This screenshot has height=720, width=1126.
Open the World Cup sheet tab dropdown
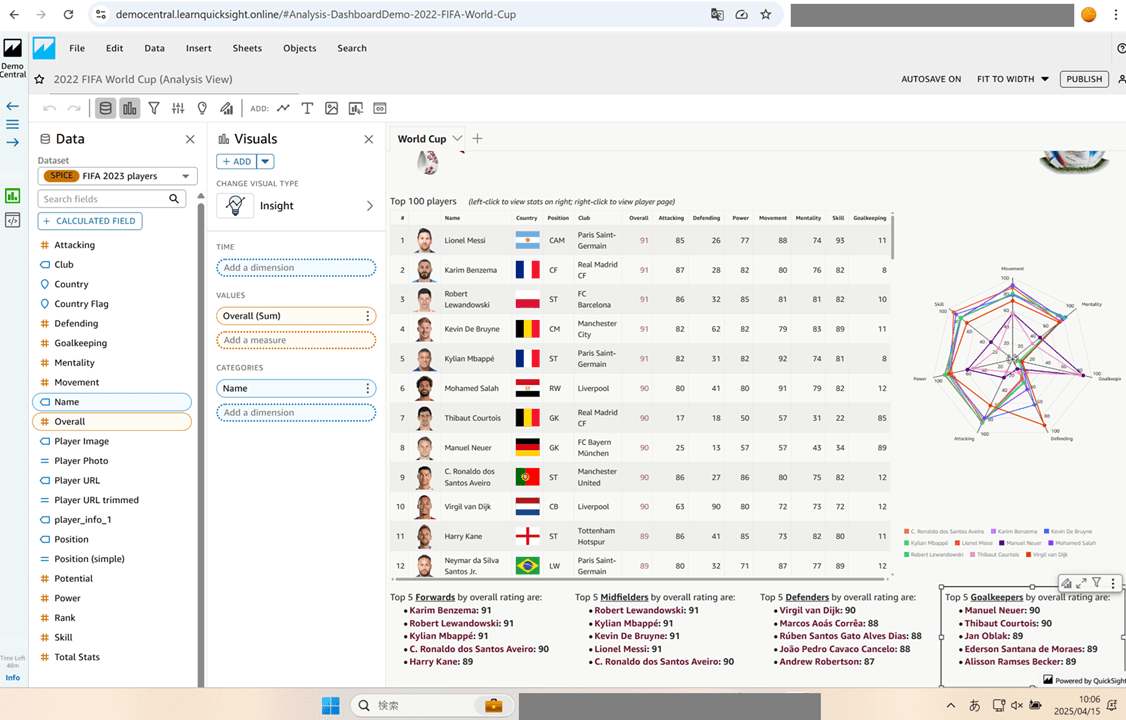[x=457, y=139]
